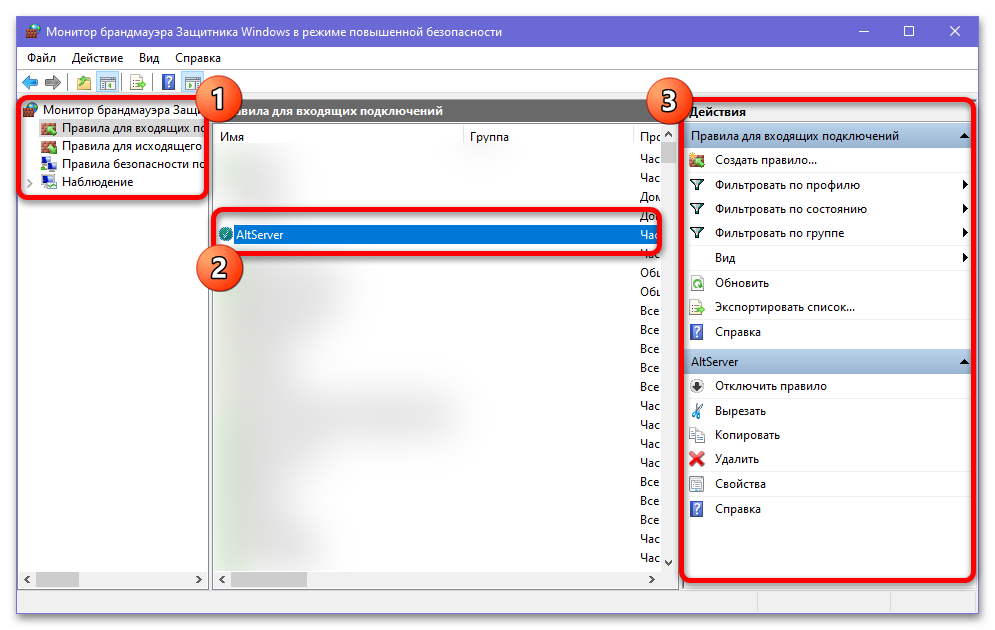995x630 pixels.
Task: Open the Действие menu
Action: pos(97,58)
